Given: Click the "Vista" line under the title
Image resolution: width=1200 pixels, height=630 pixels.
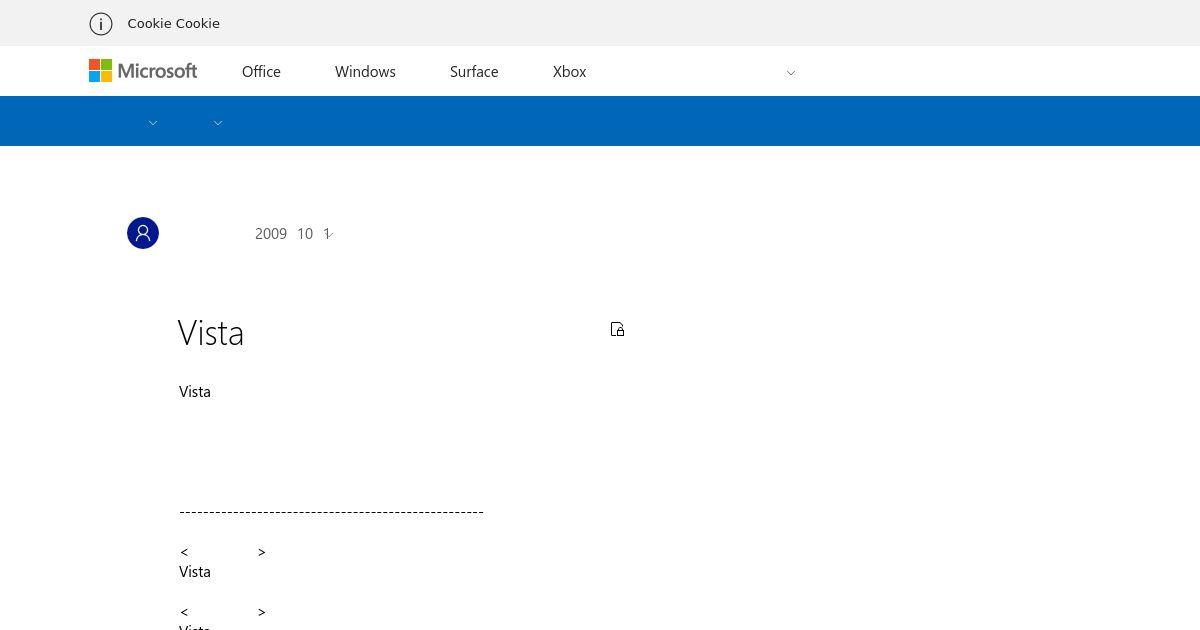Looking at the screenshot, I should 195,392.
